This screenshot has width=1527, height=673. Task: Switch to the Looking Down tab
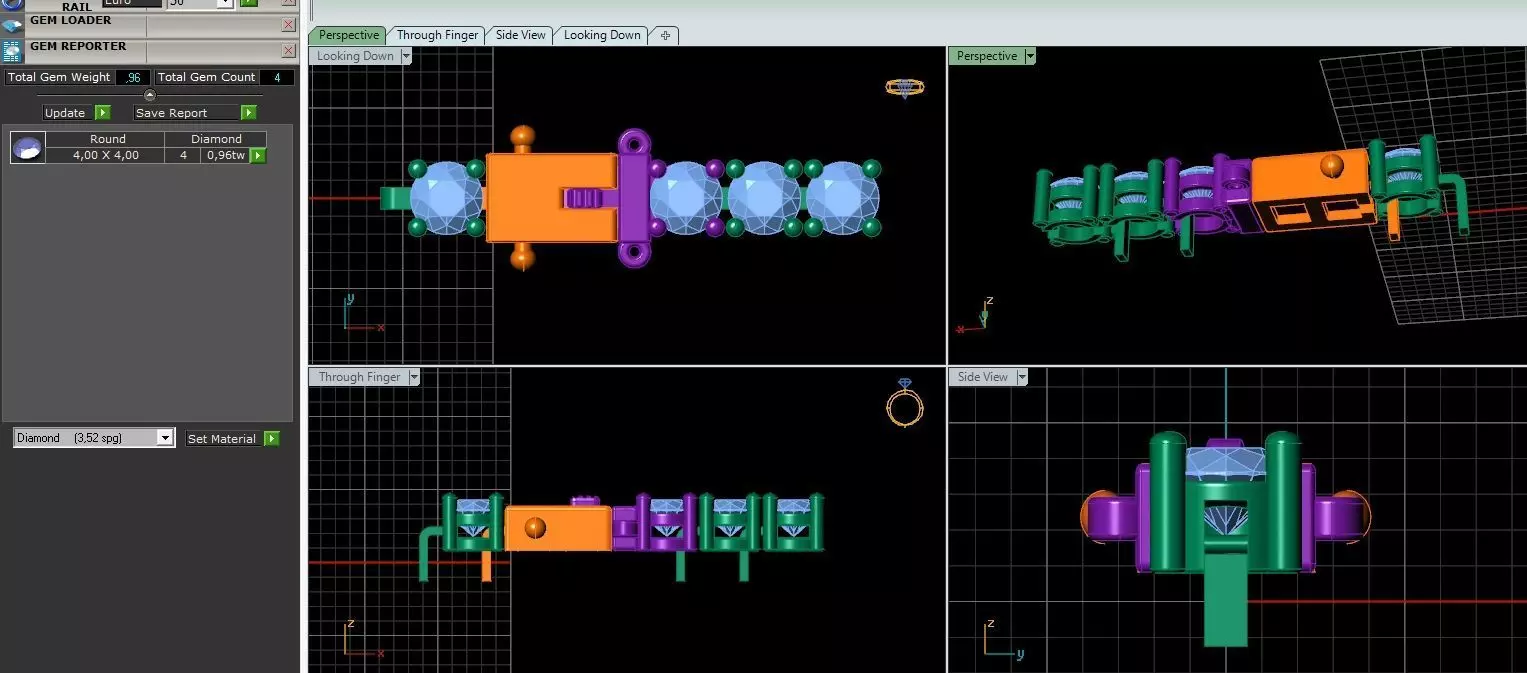tap(602, 35)
